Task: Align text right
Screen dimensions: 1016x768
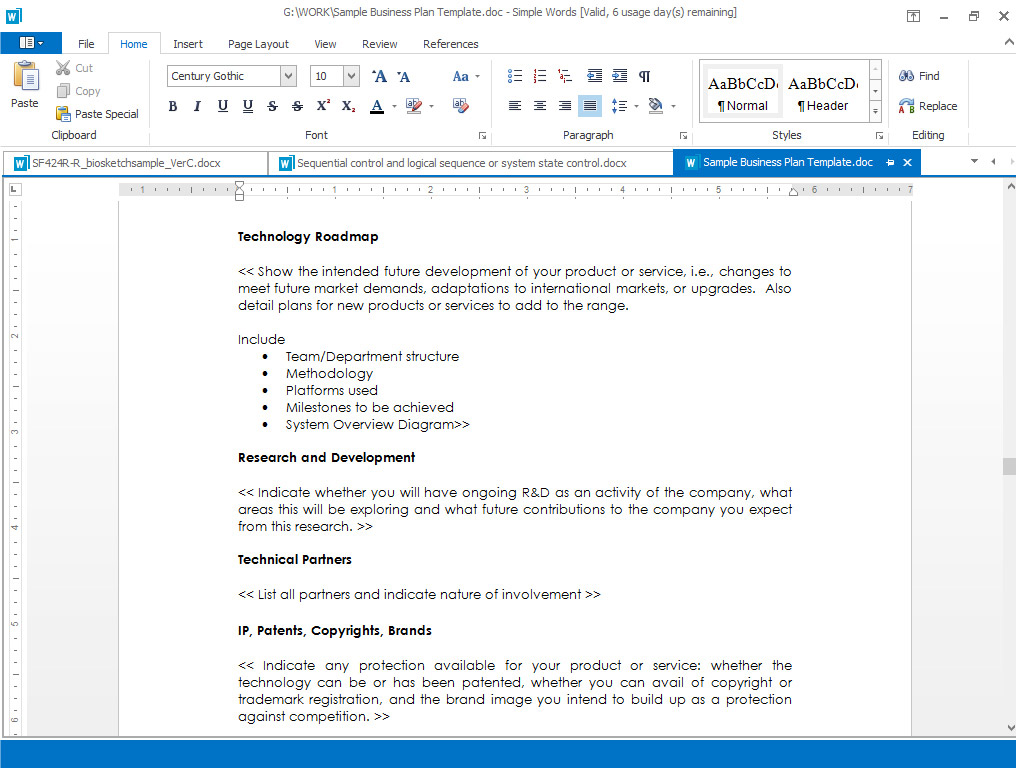Action: 564,106
